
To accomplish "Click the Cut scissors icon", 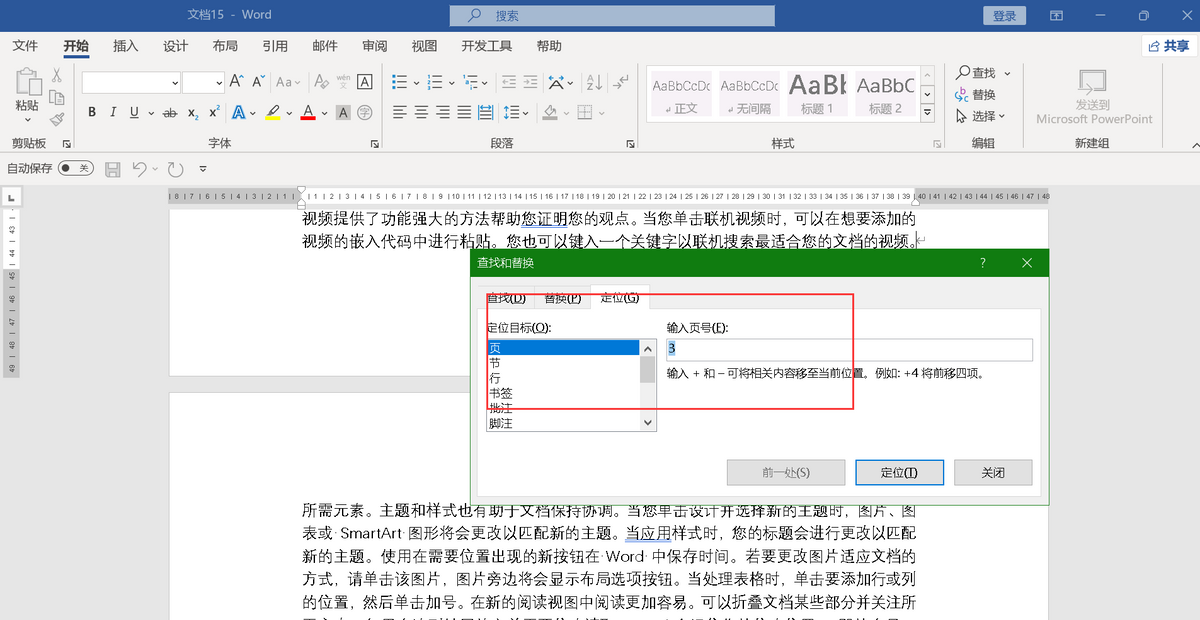I will tap(57, 75).
